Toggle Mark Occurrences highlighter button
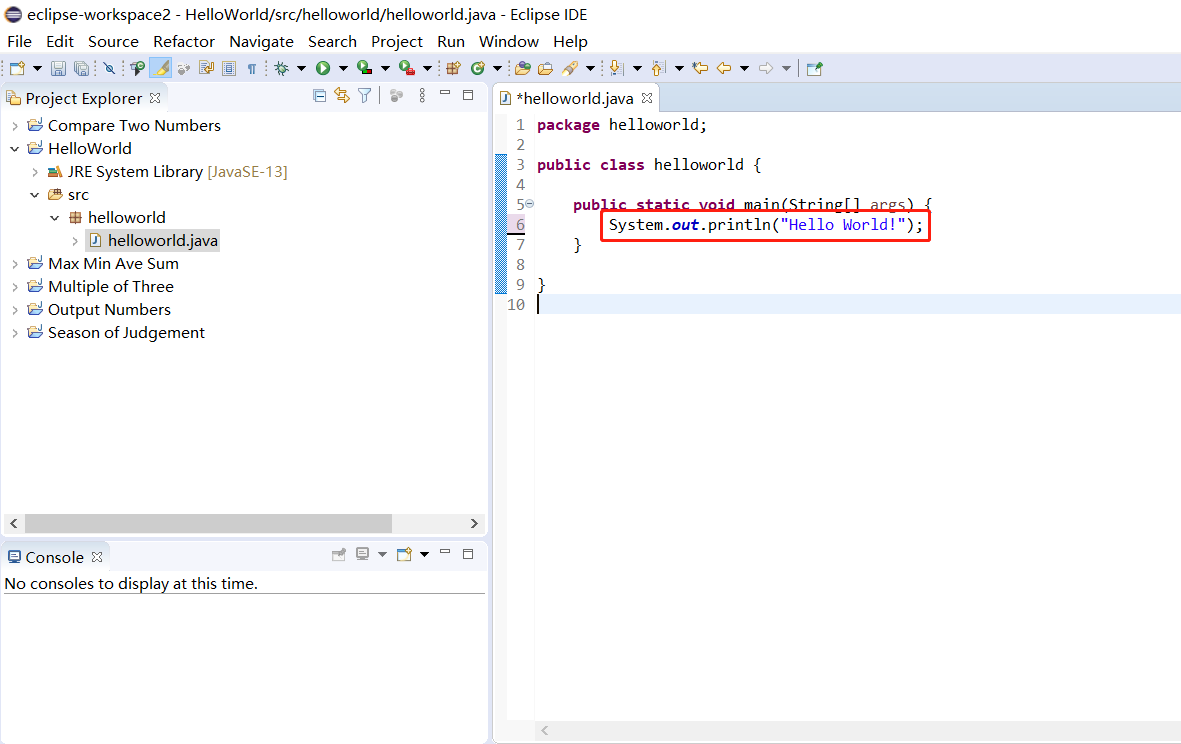 tap(160, 68)
